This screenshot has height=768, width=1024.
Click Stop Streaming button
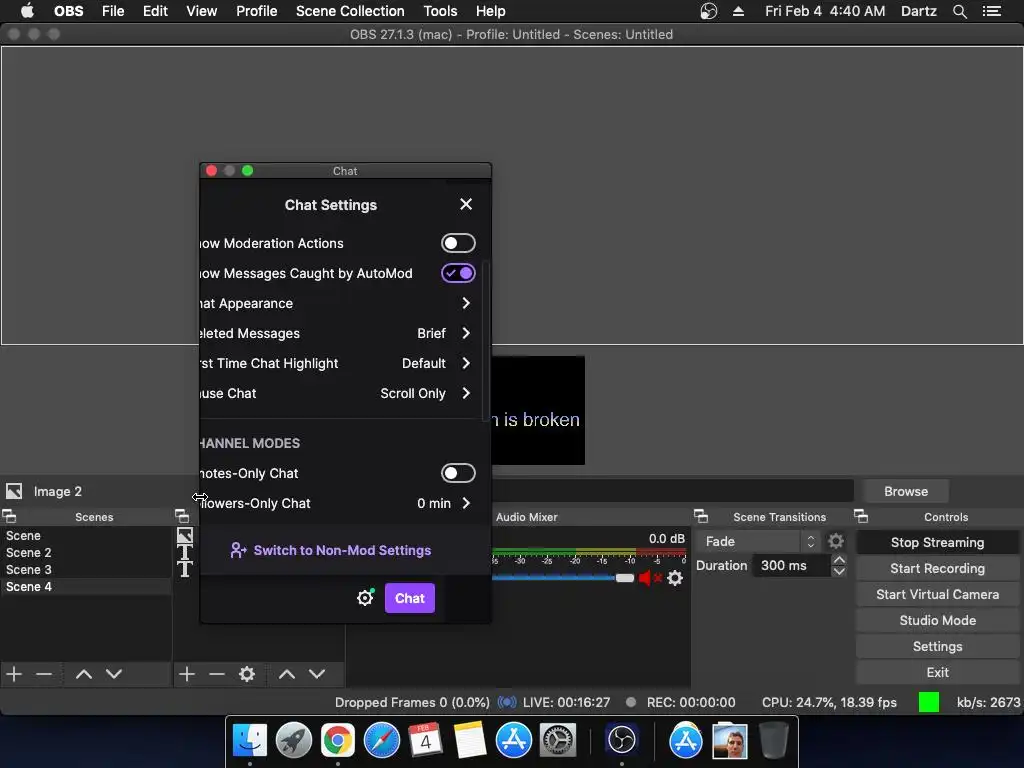coord(937,542)
